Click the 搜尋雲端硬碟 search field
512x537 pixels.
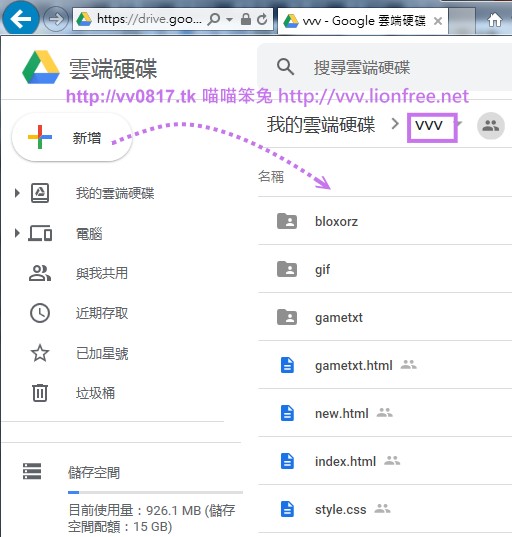384,66
